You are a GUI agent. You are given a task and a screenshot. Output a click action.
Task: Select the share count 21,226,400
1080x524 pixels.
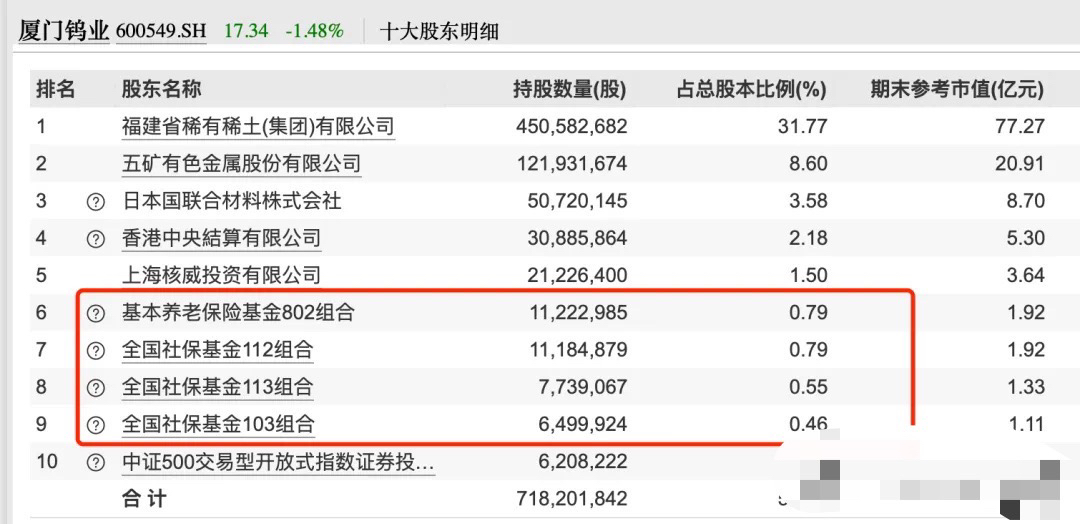577,275
